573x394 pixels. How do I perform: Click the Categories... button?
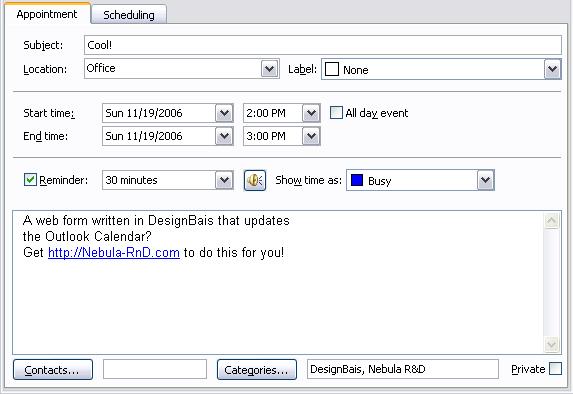[257, 370]
